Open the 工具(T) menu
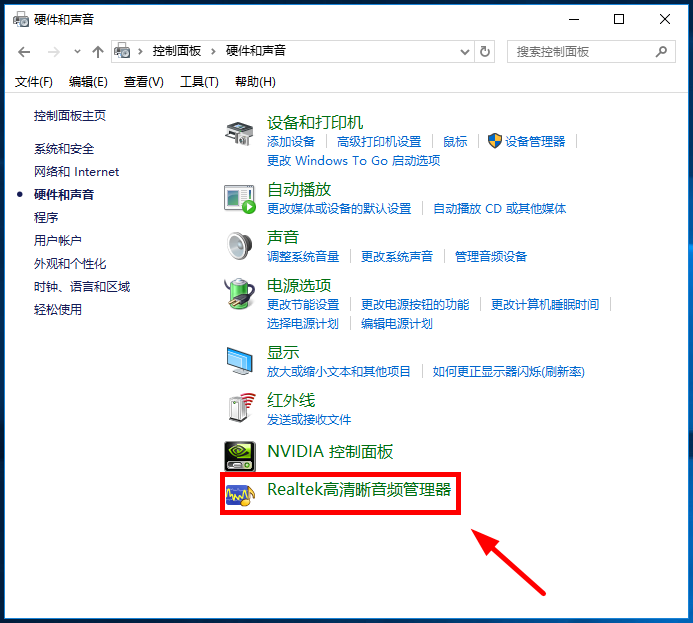693x623 pixels. pyautogui.click(x=199, y=81)
